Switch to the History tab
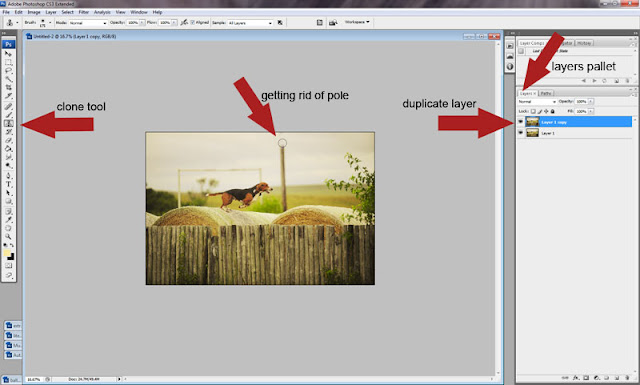Screen dimensions: 640x385 584,43
